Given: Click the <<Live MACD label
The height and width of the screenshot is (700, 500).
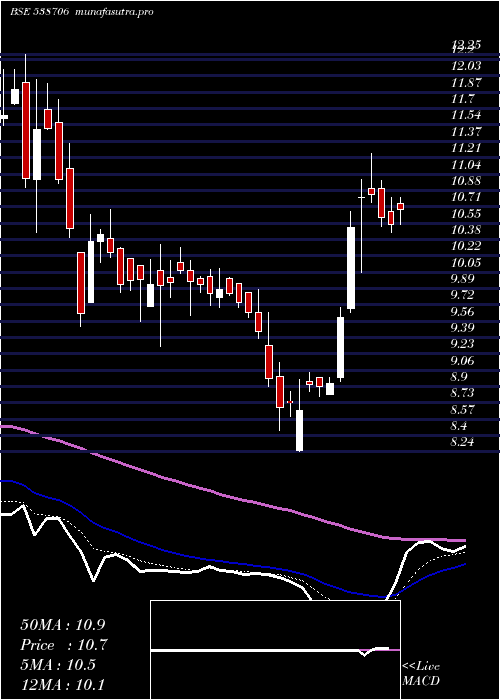Looking at the screenshot, I should tap(421, 673).
